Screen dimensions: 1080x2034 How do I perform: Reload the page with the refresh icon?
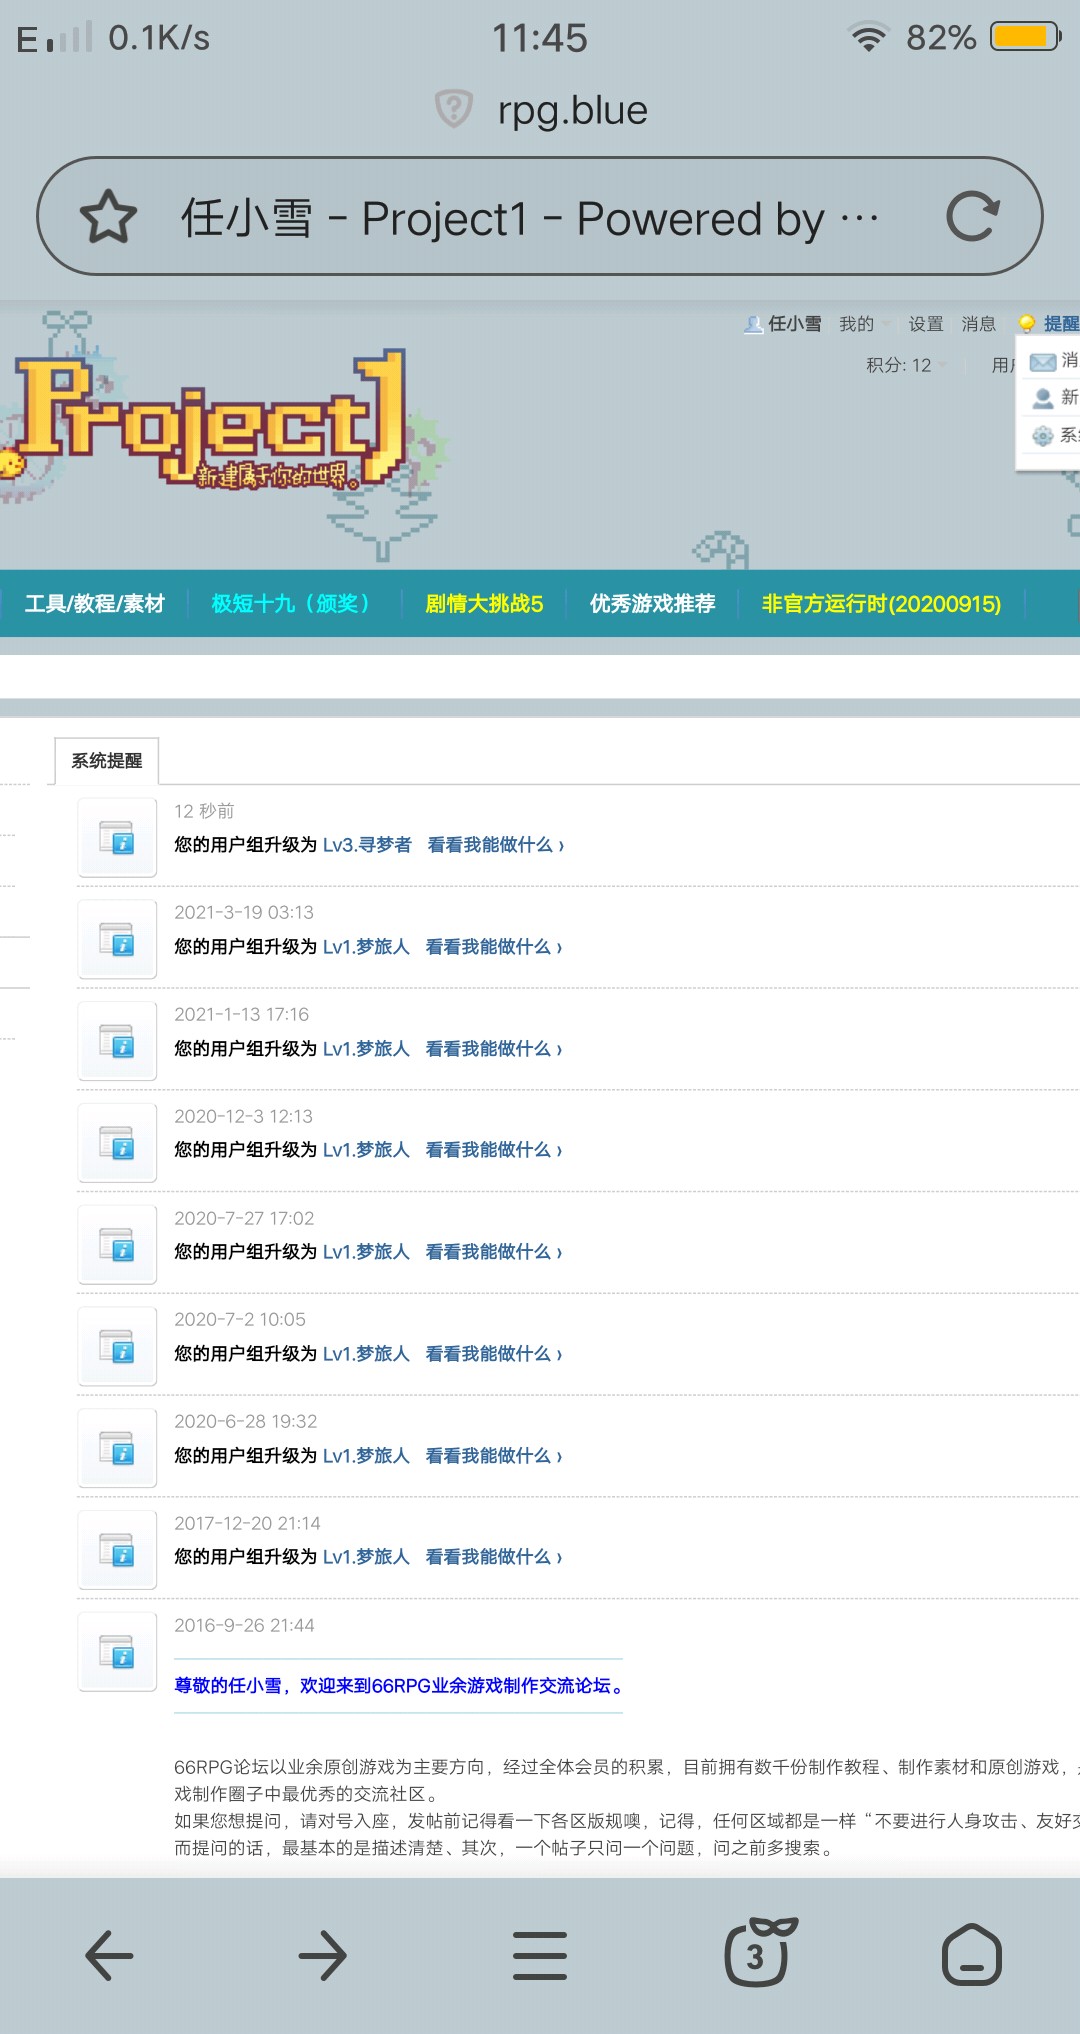coord(973,216)
